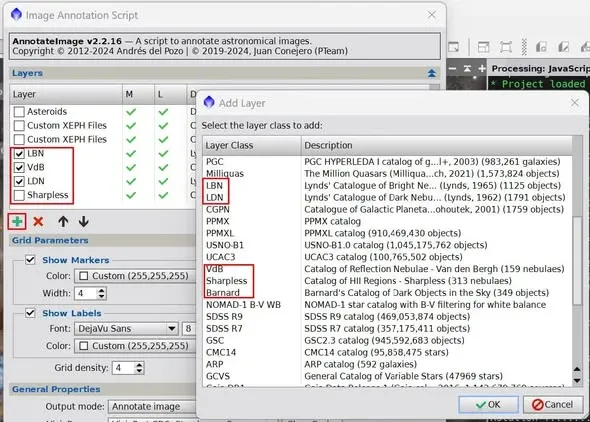Image resolution: width=590 pixels, height=422 pixels.
Task: Add a new layer with the green plus icon
Action: pos(17,222)
